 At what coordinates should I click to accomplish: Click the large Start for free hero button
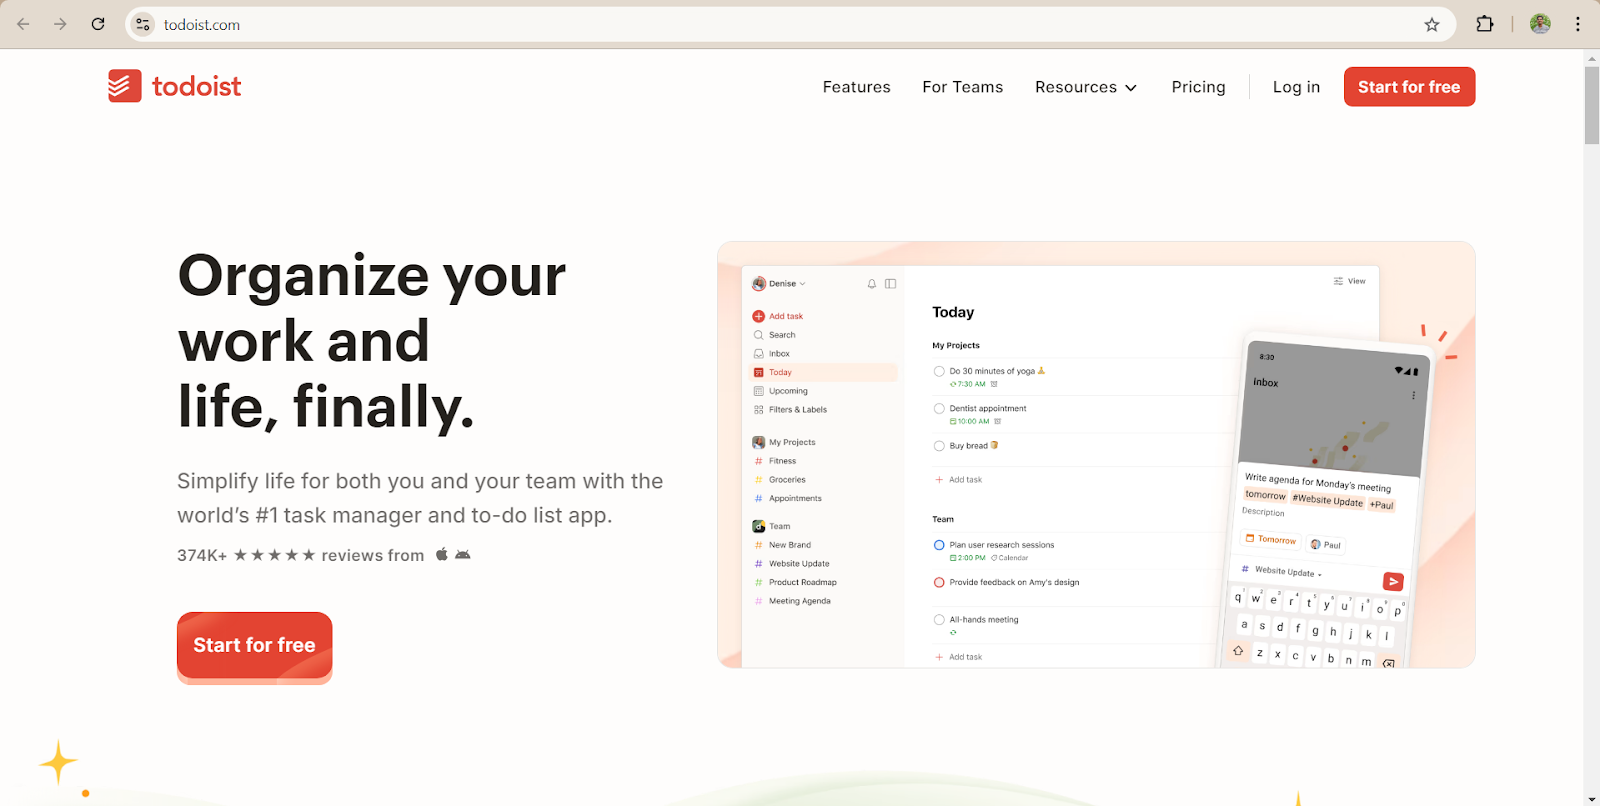point(254,646)
